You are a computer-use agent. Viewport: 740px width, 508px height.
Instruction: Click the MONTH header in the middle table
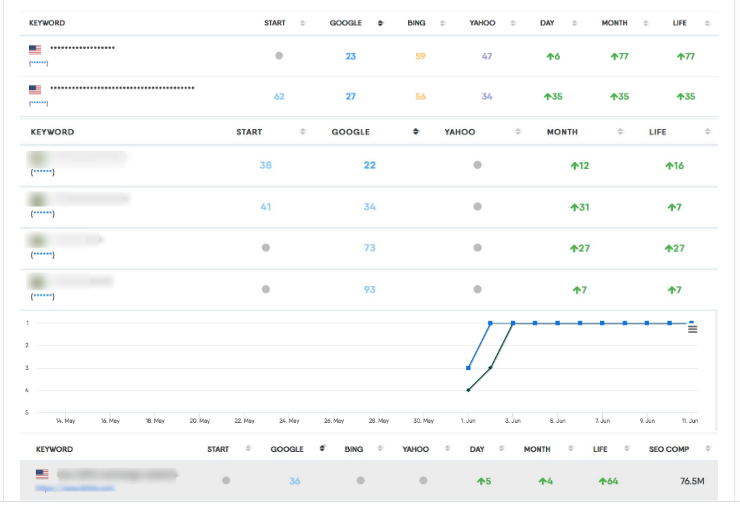click(562, 132)
